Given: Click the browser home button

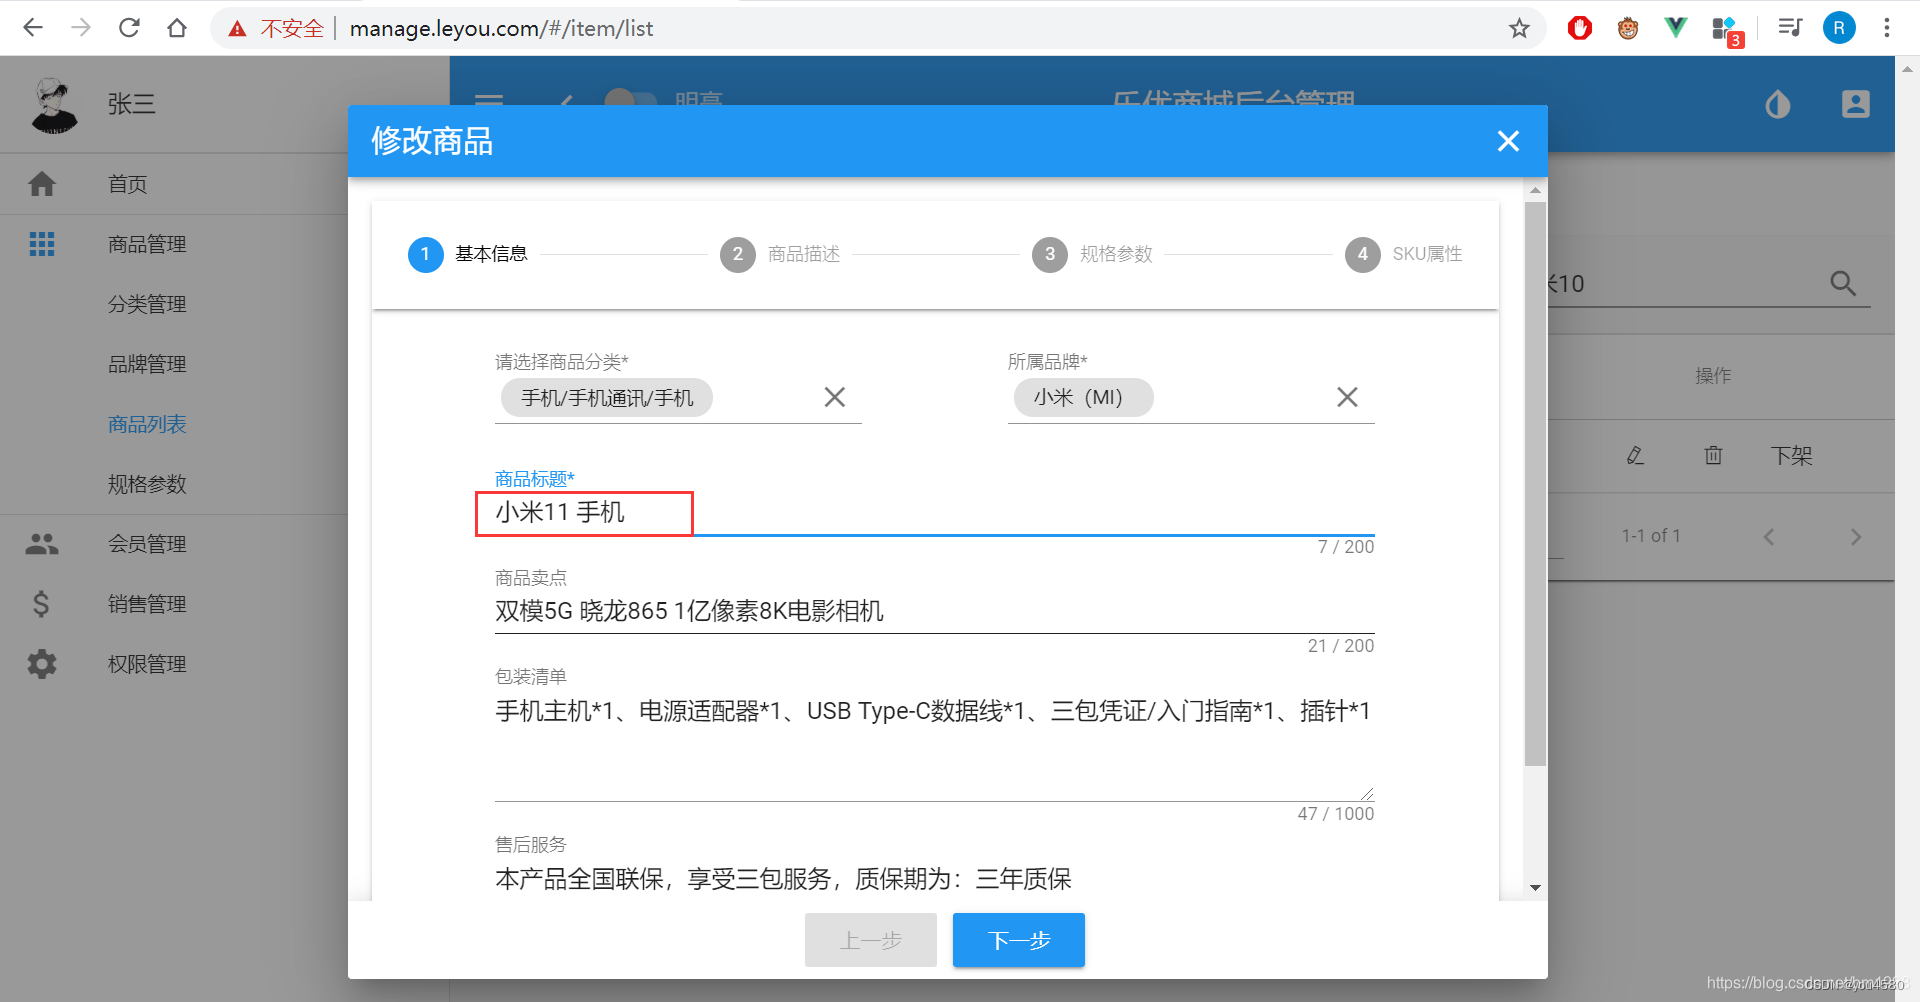Looking at the screenshot, I should [x=177, y=28].
